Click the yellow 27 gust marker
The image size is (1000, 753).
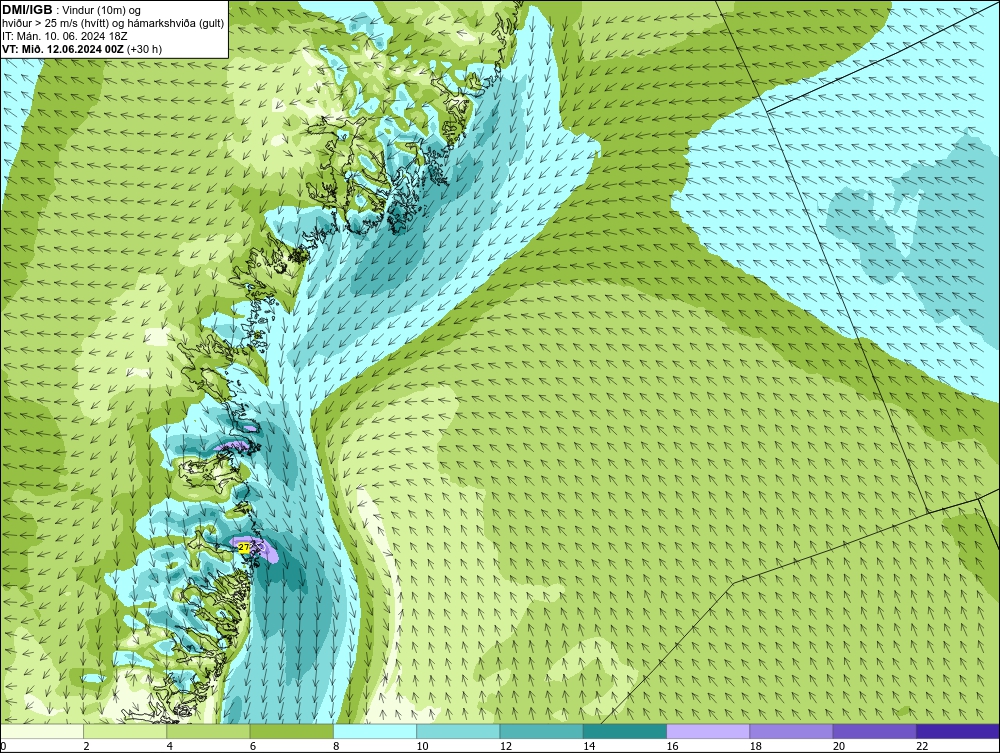[x=244, y=547]
